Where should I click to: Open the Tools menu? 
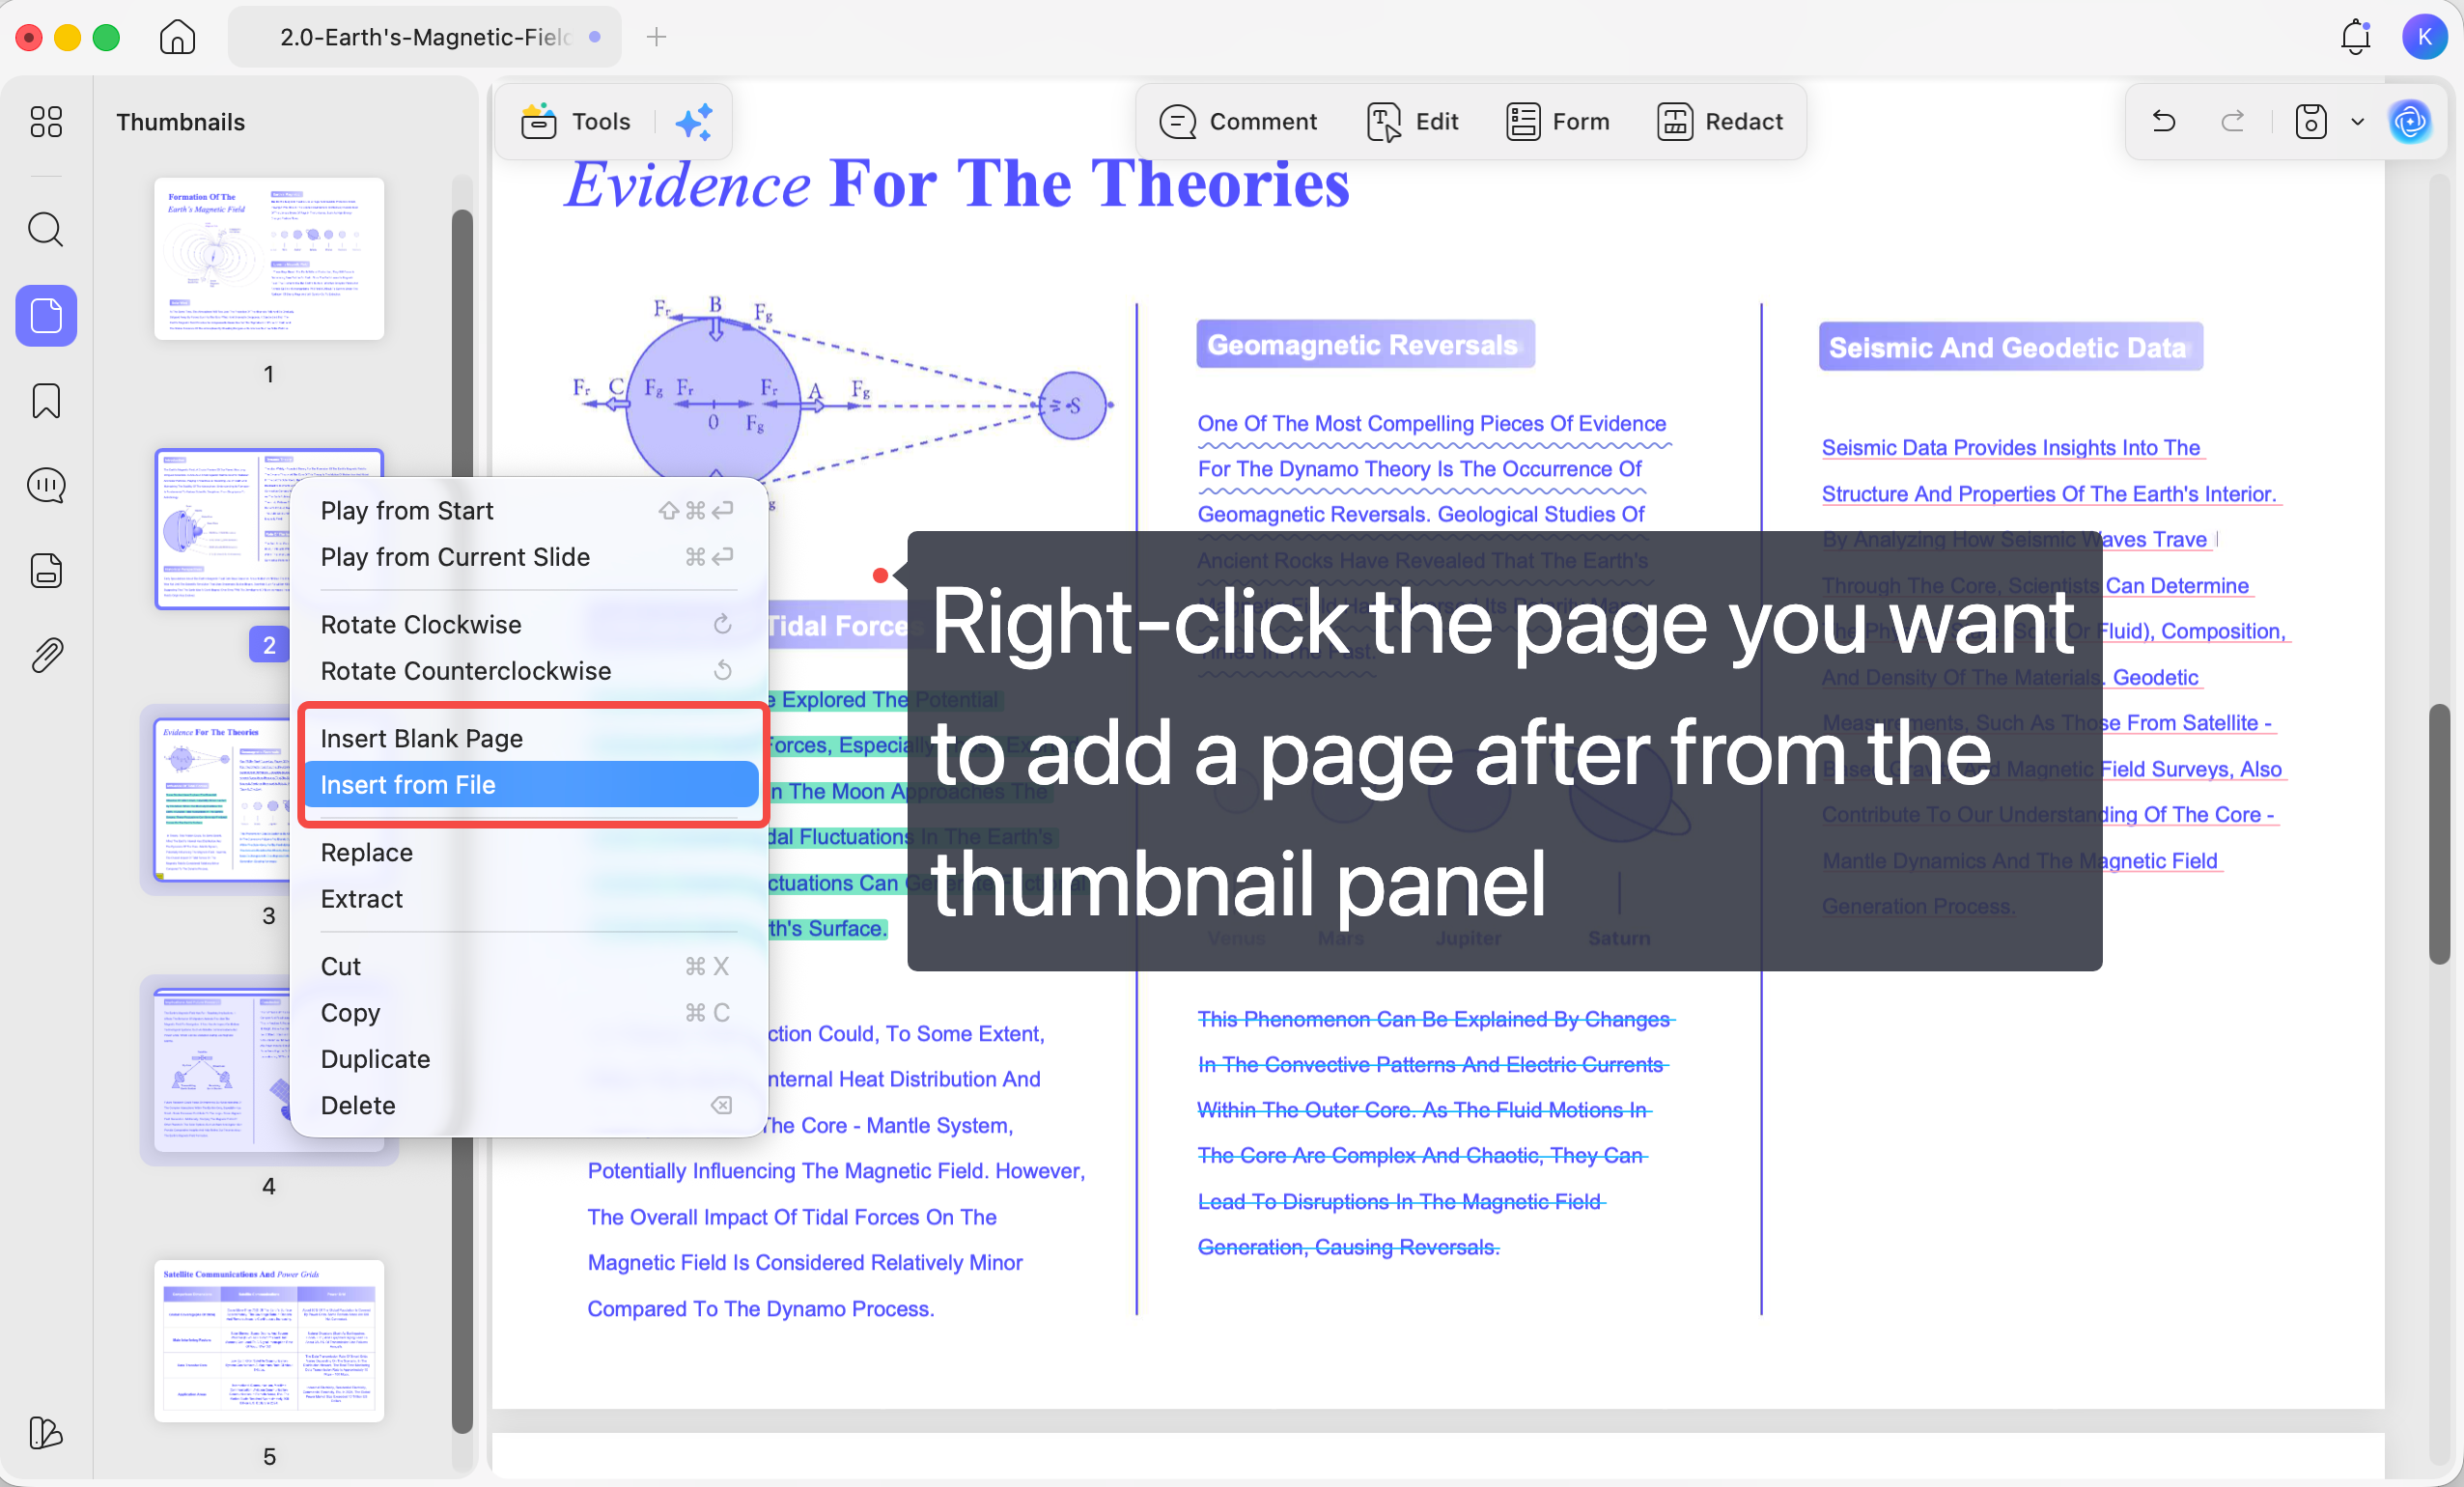point(576,122)
